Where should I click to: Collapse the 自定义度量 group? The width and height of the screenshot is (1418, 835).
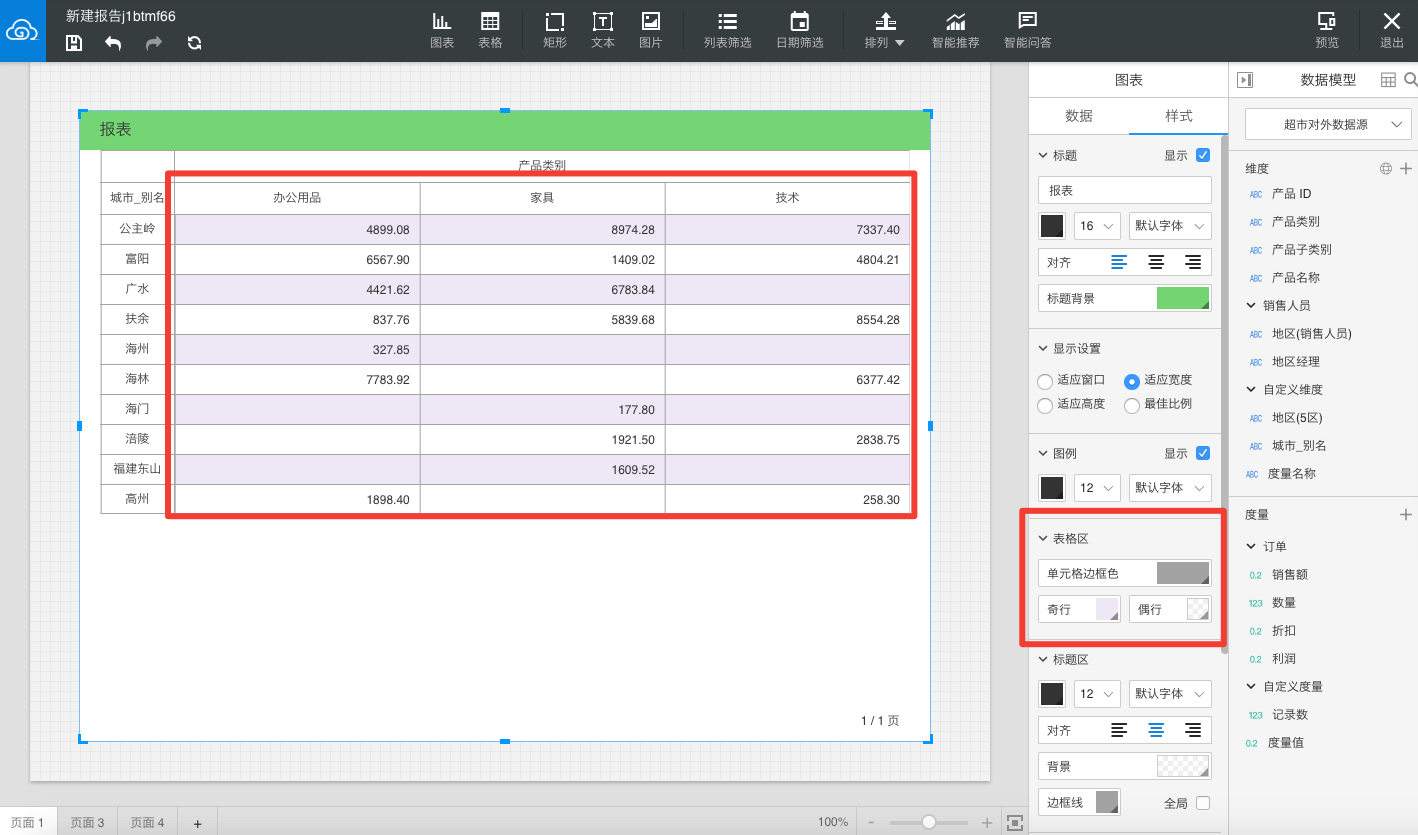pos(1251,686)
